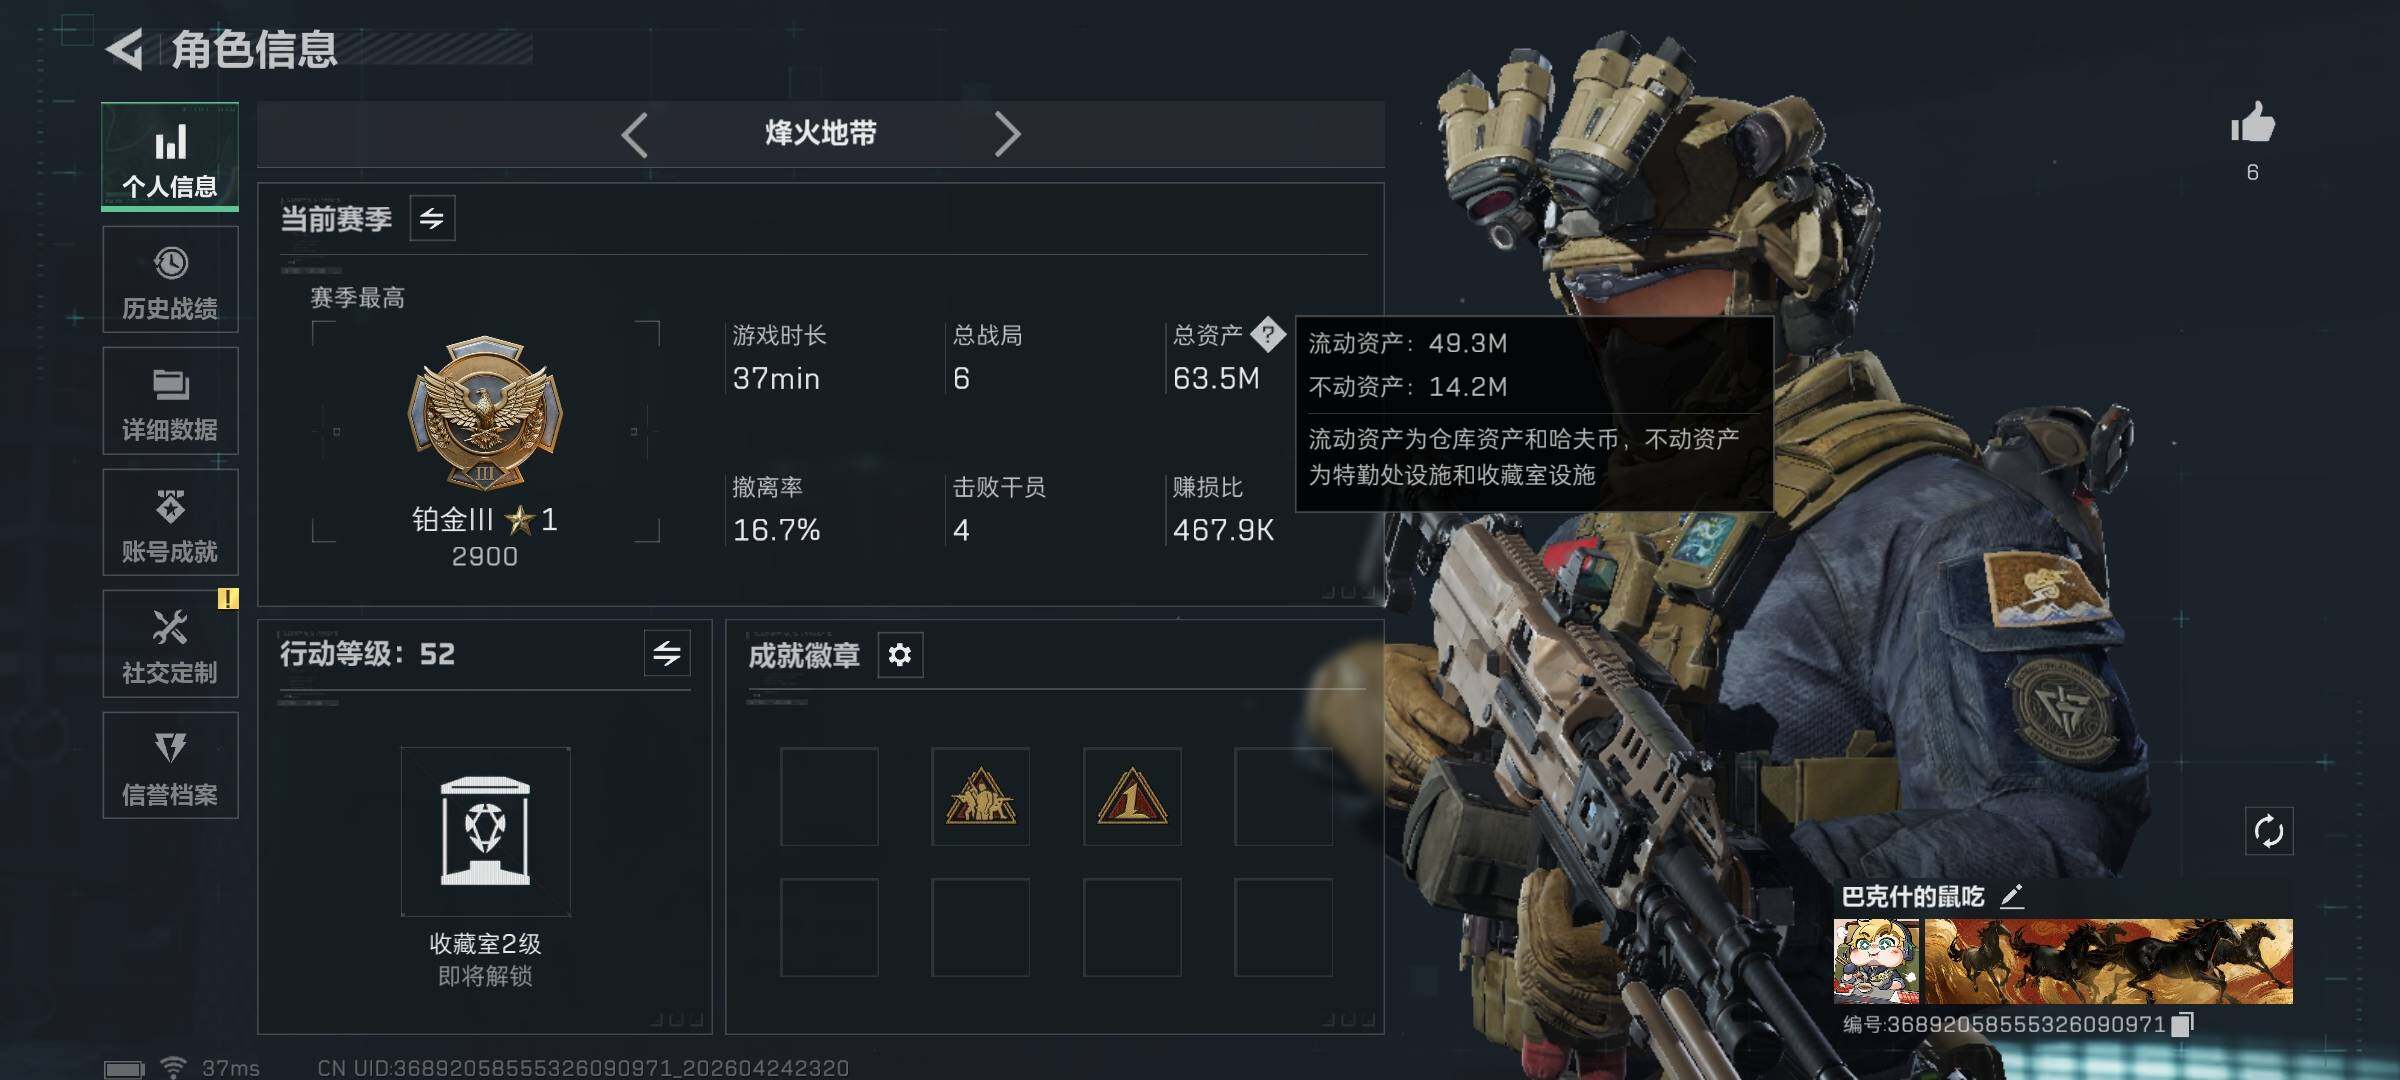Go to 社交定制 section

point(170,644)
